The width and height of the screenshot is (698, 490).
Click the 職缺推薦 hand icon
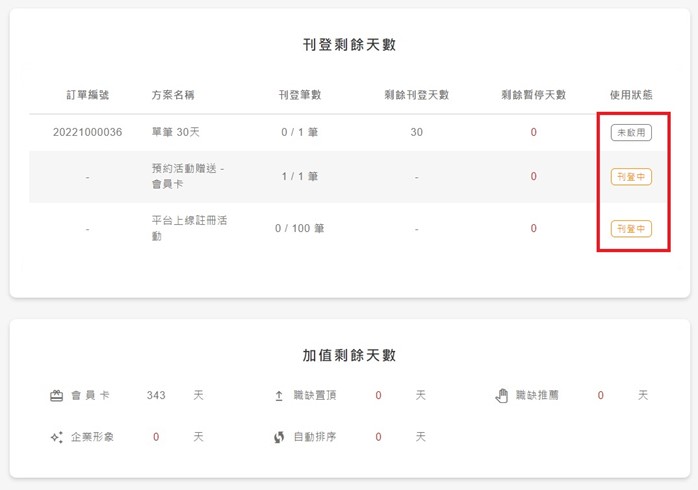pyautogui.click(x=502, y=395)
